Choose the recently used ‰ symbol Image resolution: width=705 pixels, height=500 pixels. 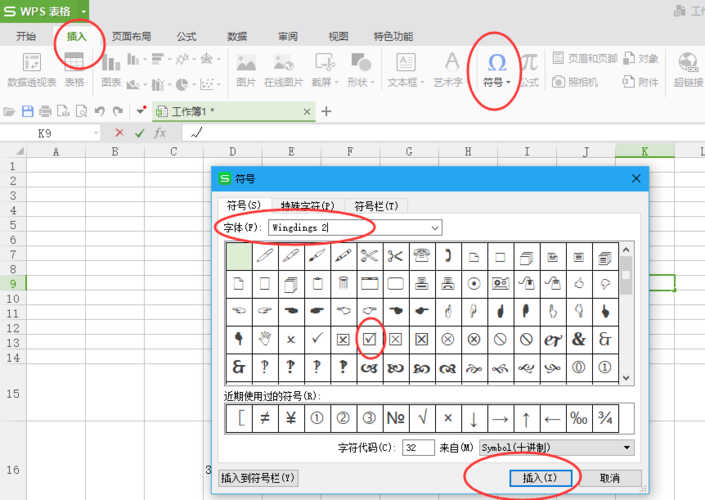579,418
